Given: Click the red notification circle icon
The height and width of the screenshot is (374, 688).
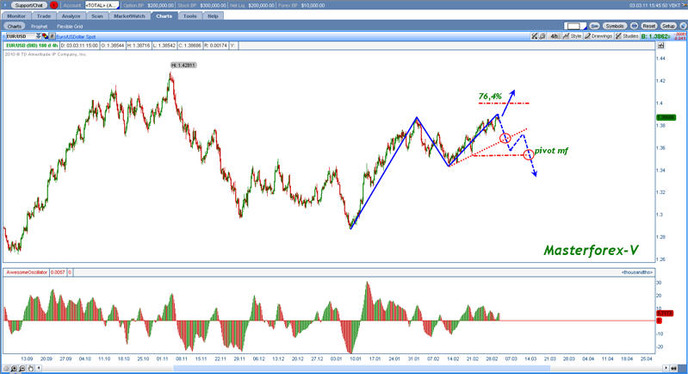Looking at the screenshot, I should click(x=54, y=5).
